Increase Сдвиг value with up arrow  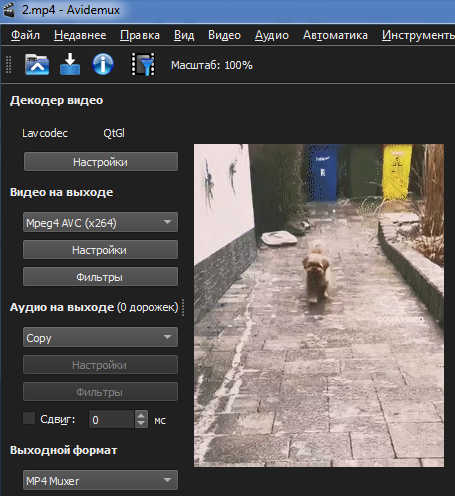(x=141, y=415)
